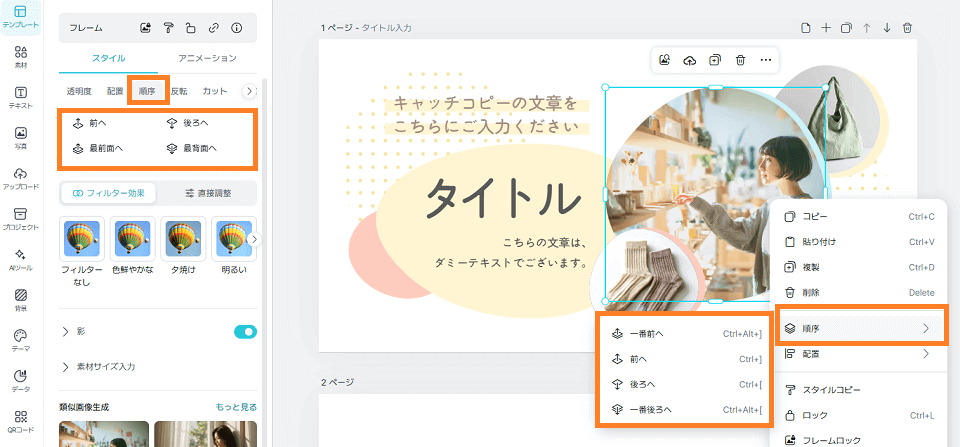The height and width of the screenshot is (447, 960).
Task: Open the アップロード sidebar panel
Action: (21, 178)
